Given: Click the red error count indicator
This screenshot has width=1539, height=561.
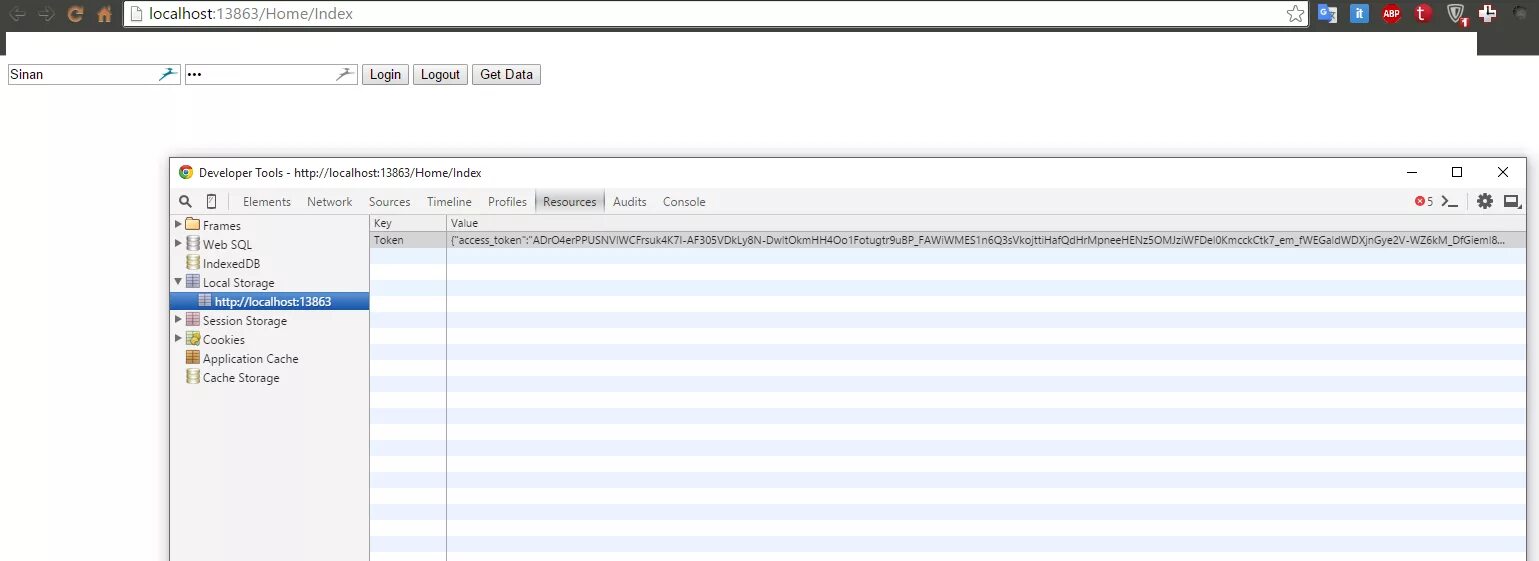Looking at the screenshot, I should (x=1423, y=201).
